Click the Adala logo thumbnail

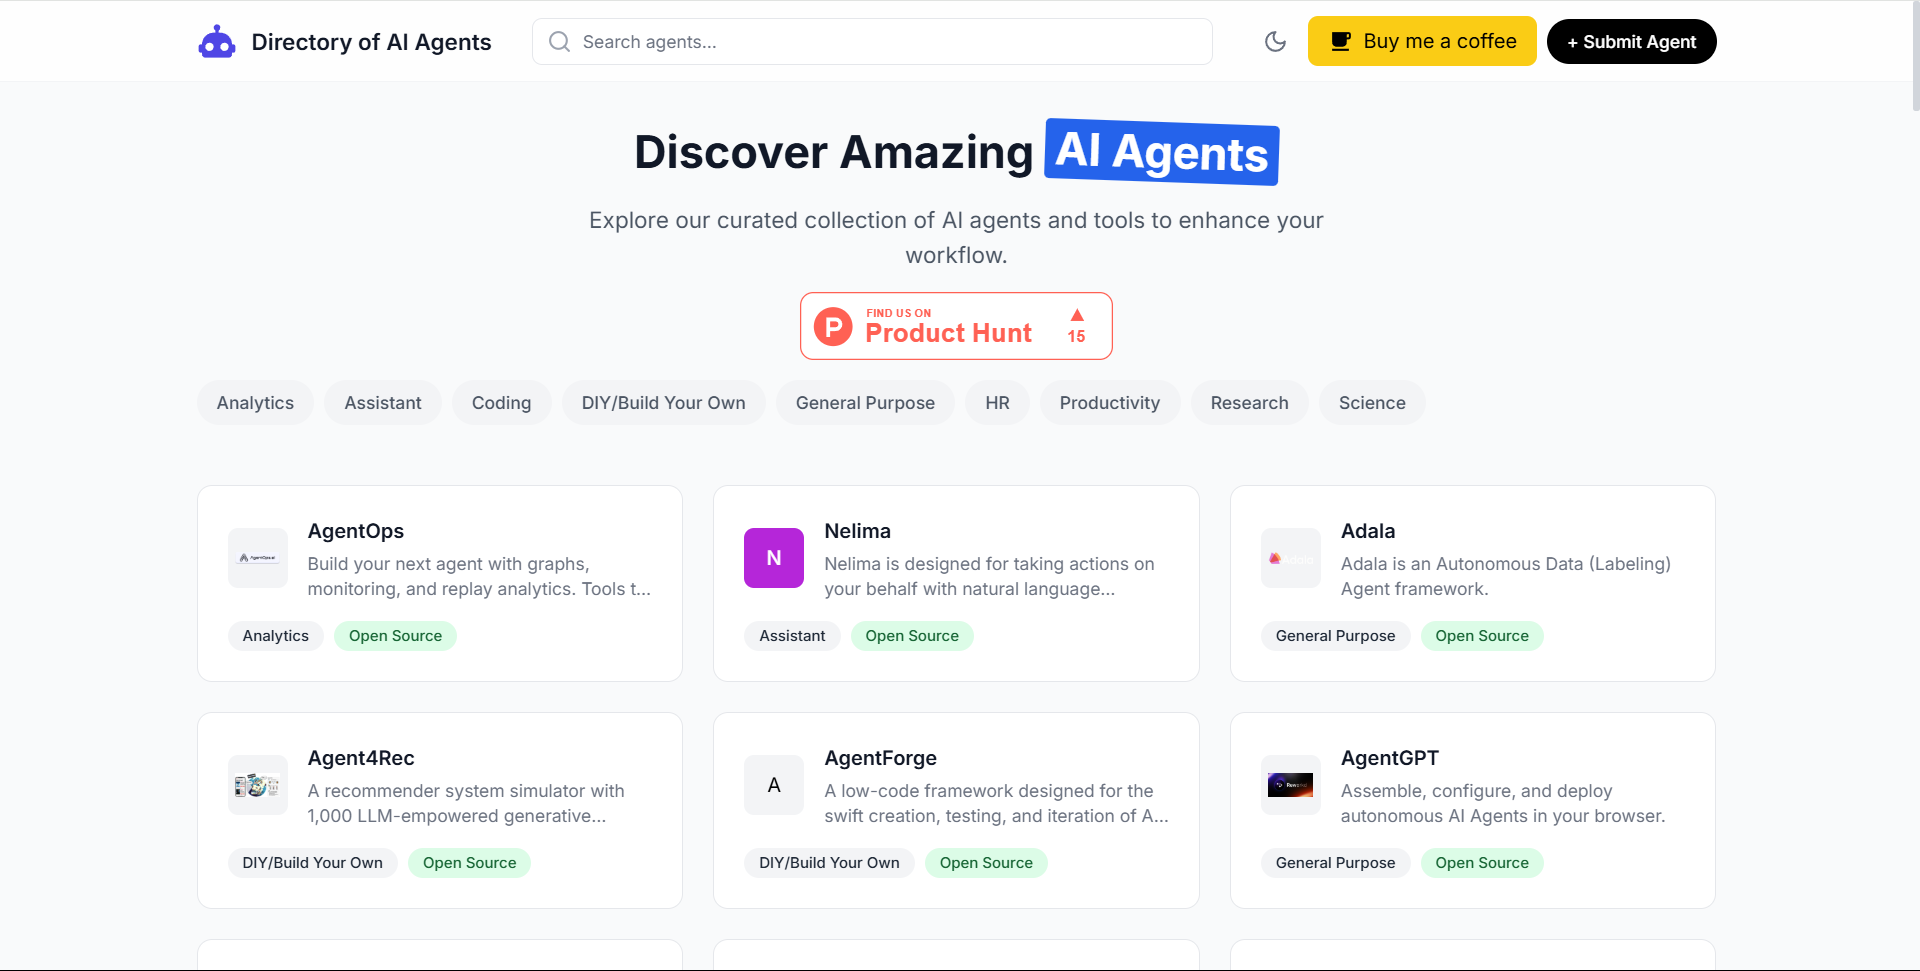[x=1291, y=558]
